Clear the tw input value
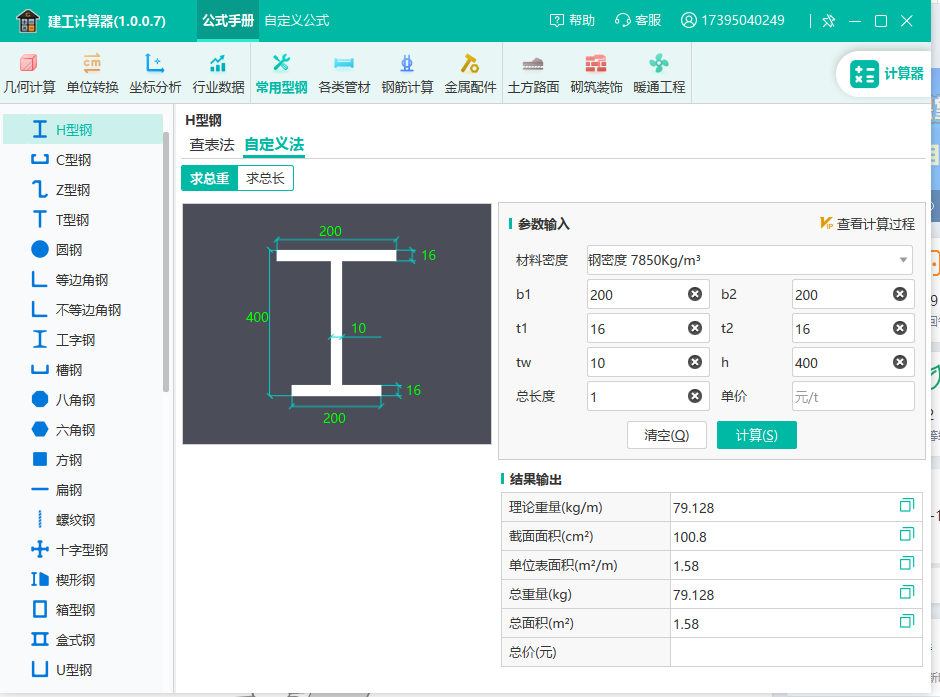 [695, 363]
